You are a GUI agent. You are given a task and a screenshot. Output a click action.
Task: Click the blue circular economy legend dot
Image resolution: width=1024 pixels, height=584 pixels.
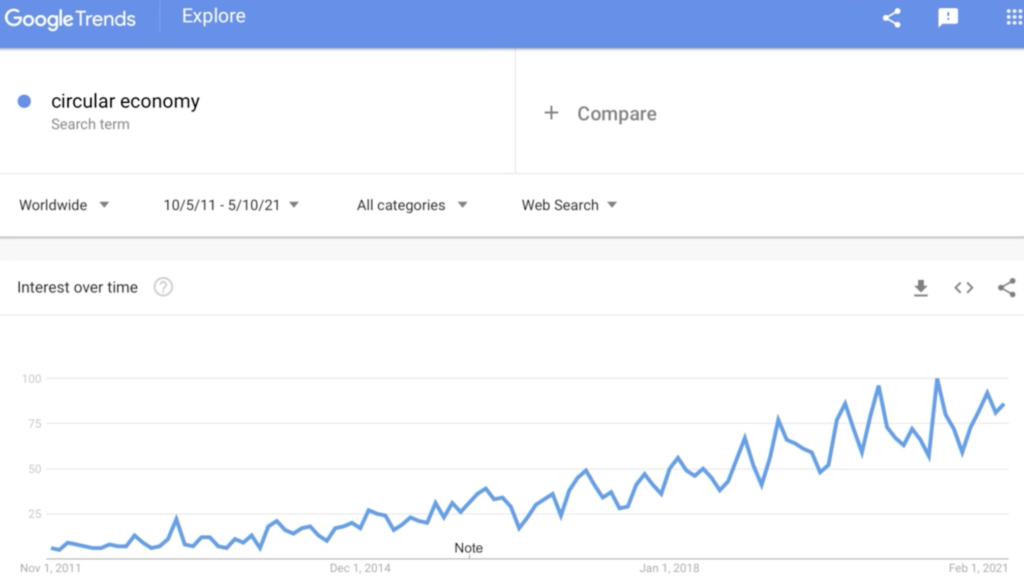(23, 101)
